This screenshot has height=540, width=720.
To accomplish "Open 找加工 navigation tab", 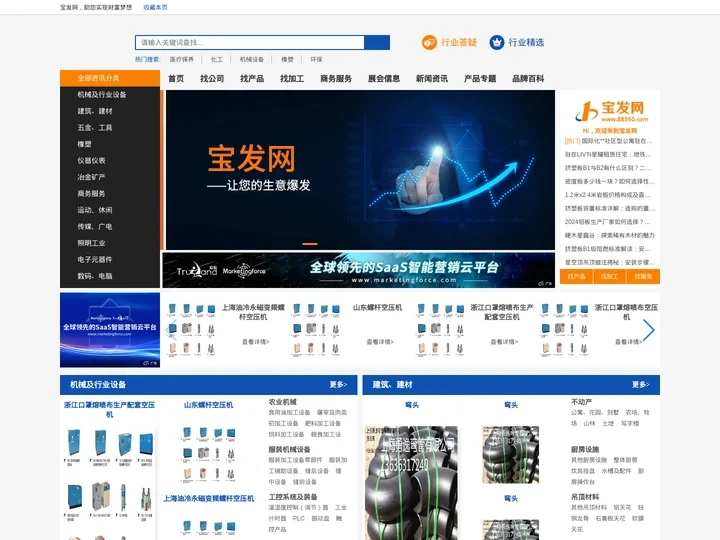I will pyautogui.click(x=292, y=79).
